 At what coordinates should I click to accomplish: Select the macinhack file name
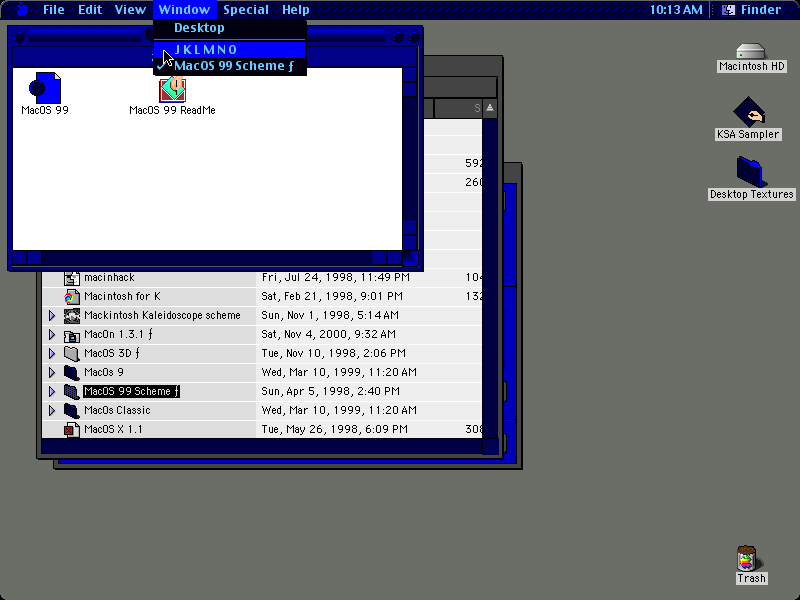coord(109,278)
